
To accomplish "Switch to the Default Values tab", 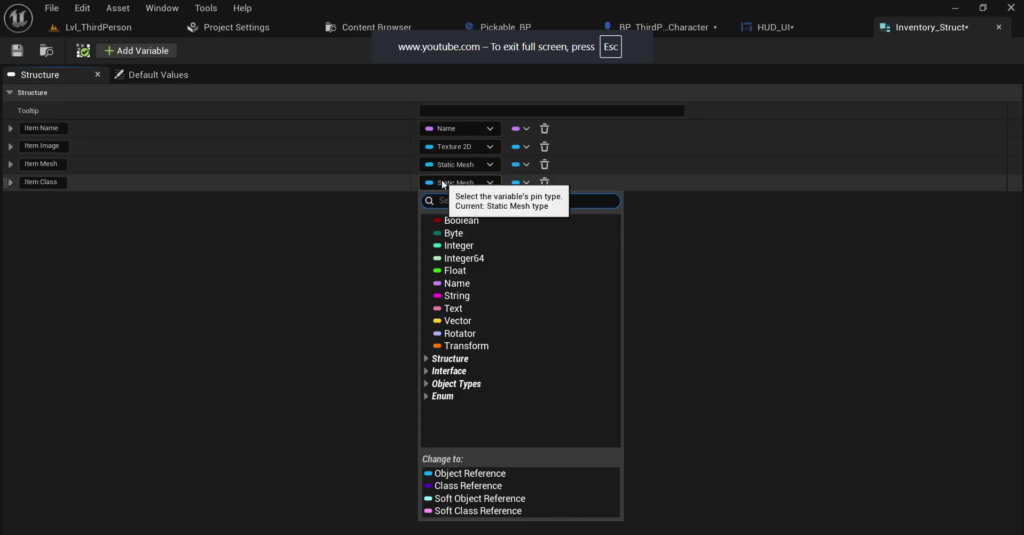I will click(152, 74).
